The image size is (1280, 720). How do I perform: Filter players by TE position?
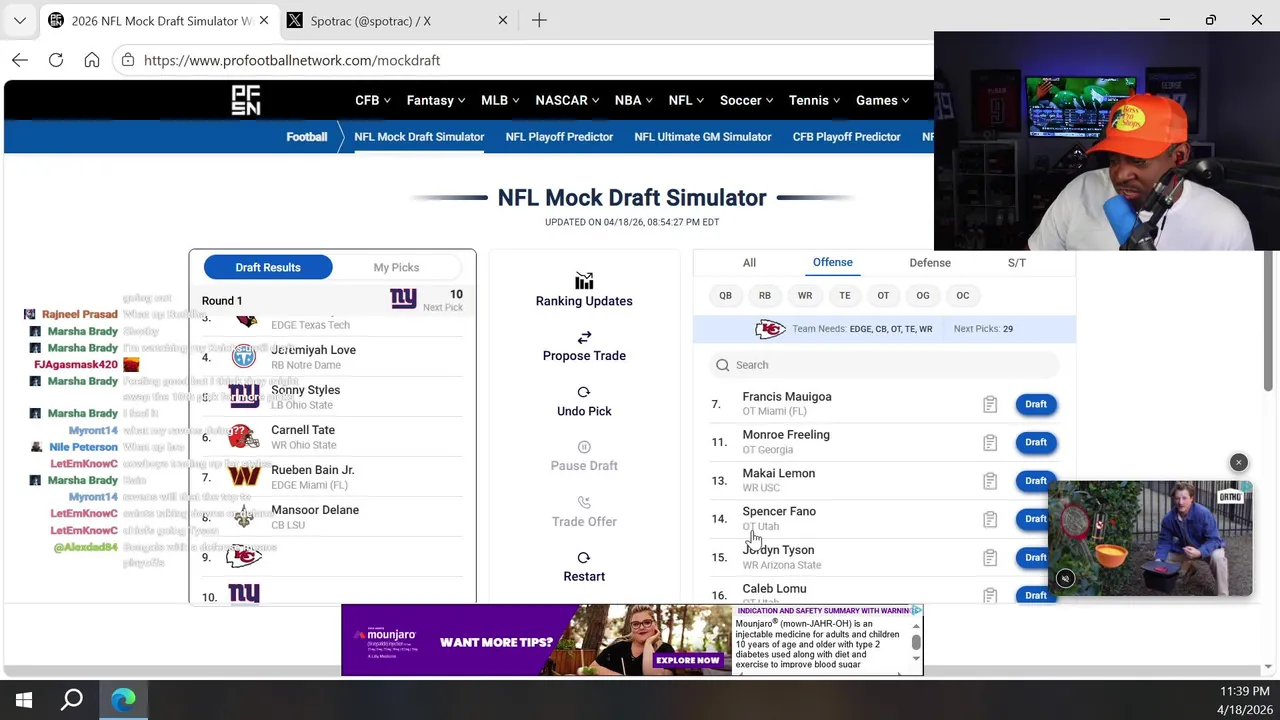coord(845,295)
